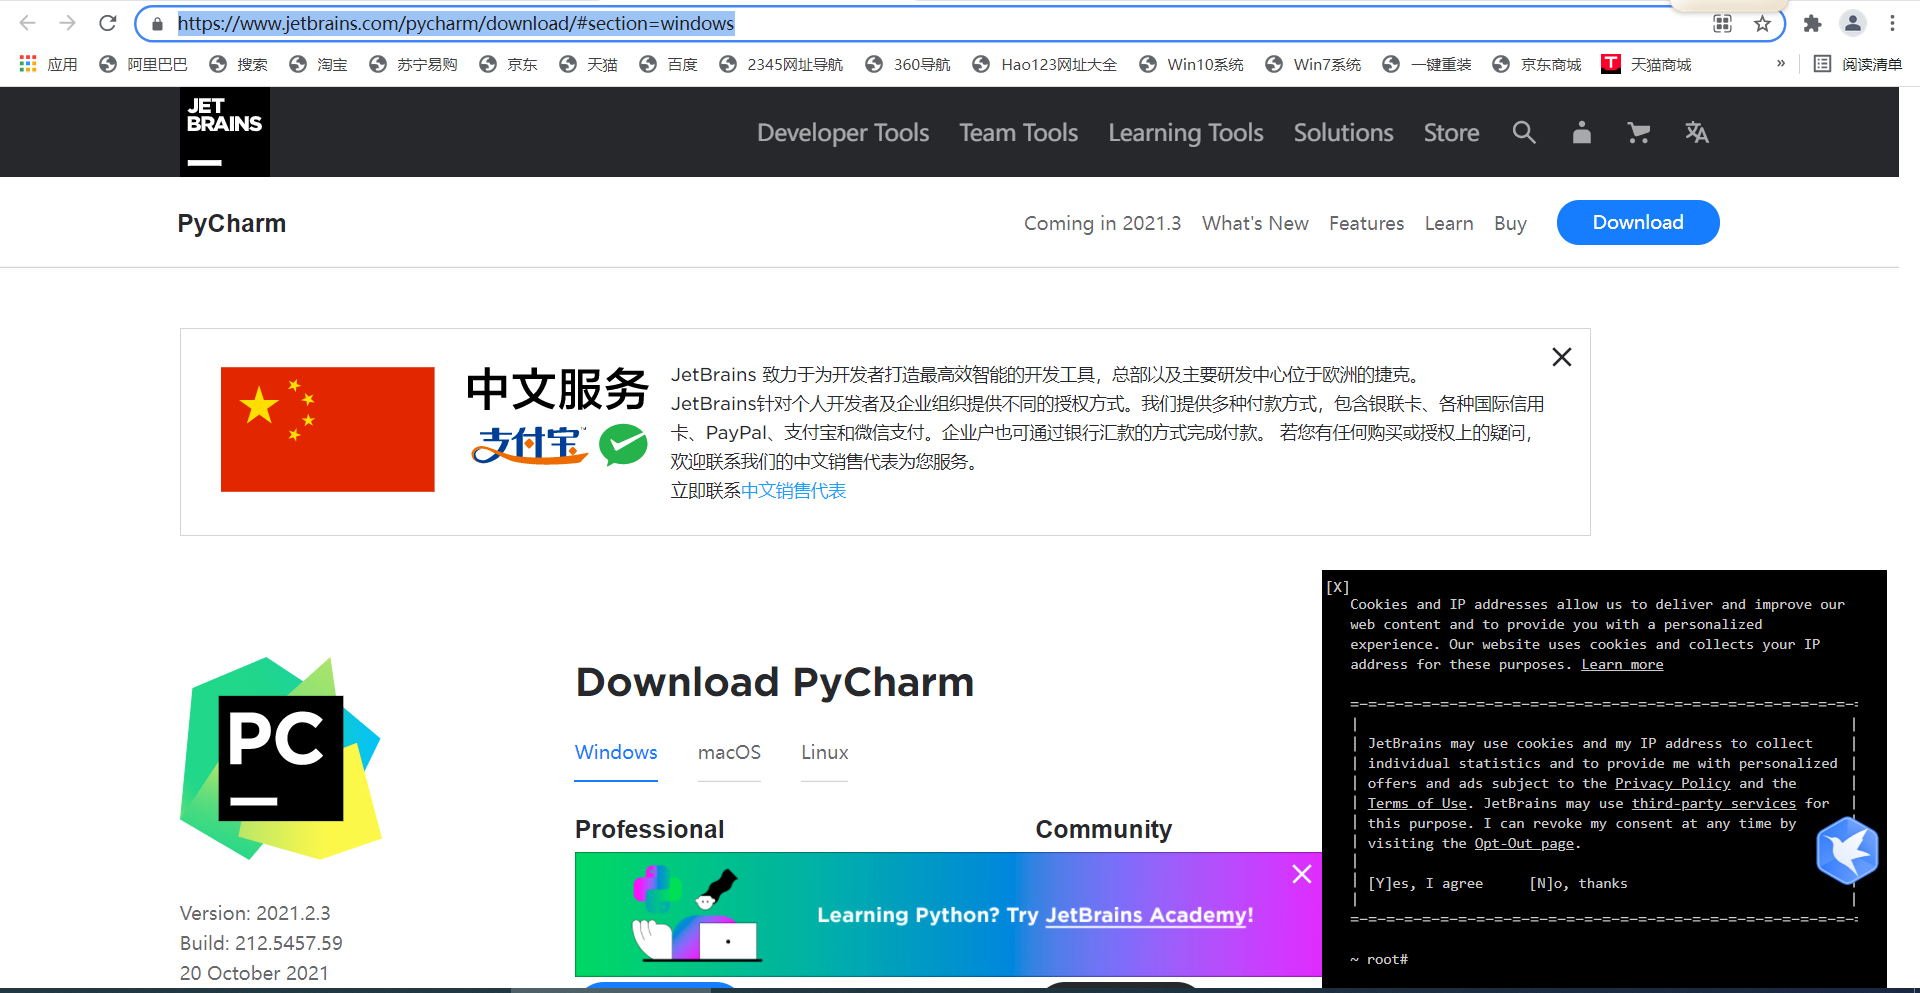Screen dimensions: 1920x993
Task: Close the Learning Python banner
Action: [1302, 874]
